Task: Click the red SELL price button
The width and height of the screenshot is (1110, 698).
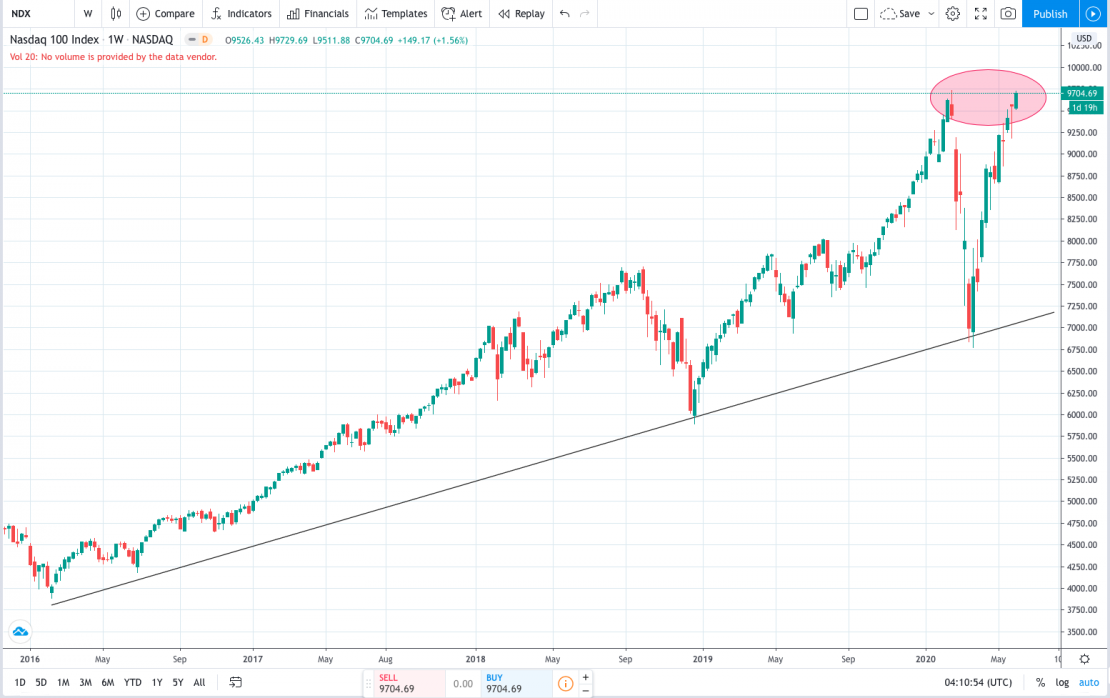Action: click(402, 683)
